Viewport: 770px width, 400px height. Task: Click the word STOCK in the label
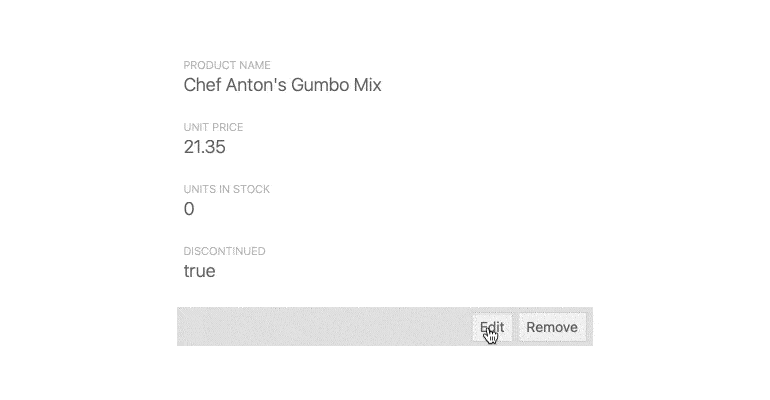click(253, 189)
